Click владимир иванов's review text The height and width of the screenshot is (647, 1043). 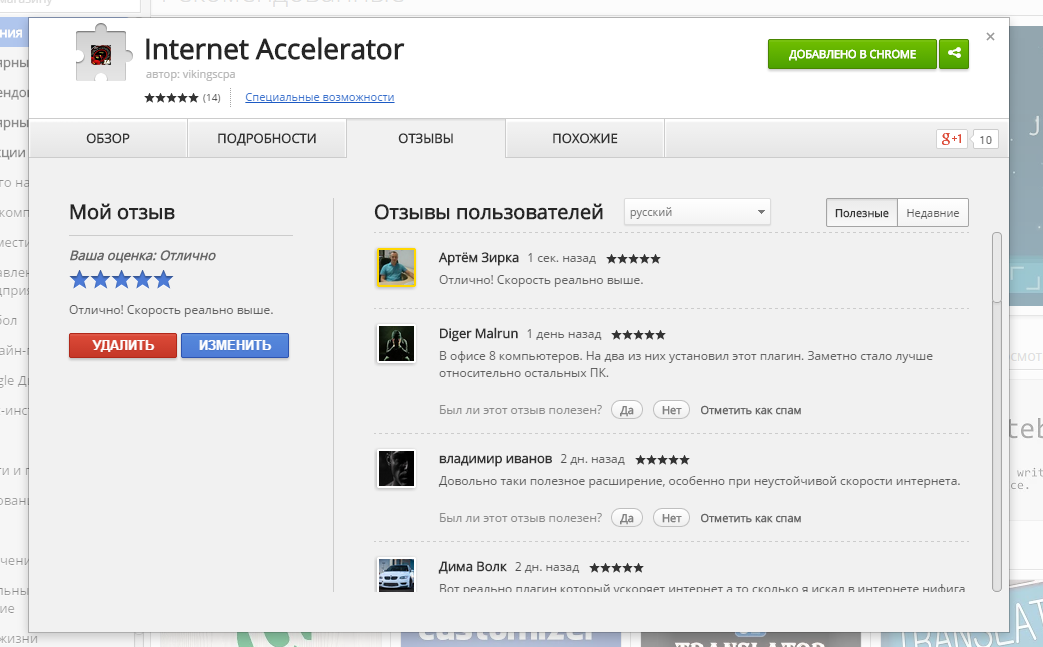(x=699, y=481)
